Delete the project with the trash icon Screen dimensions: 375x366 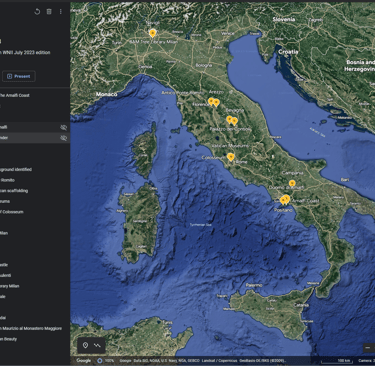click(49, 12)
